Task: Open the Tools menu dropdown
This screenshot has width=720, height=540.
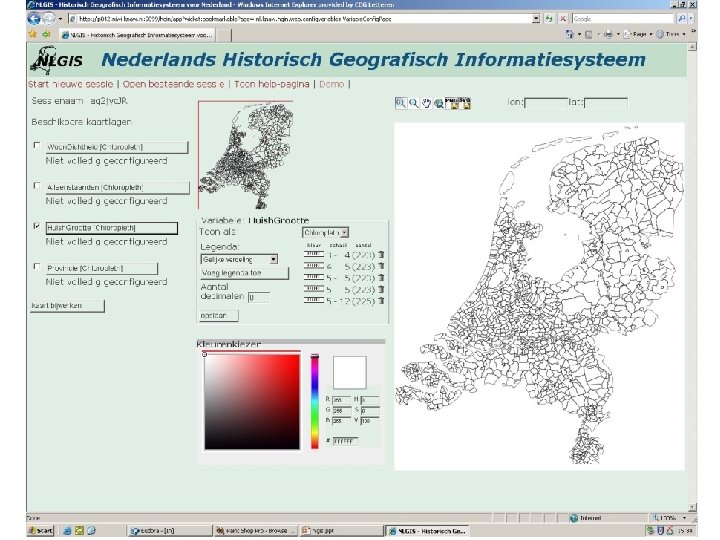Action: (672, 34)
